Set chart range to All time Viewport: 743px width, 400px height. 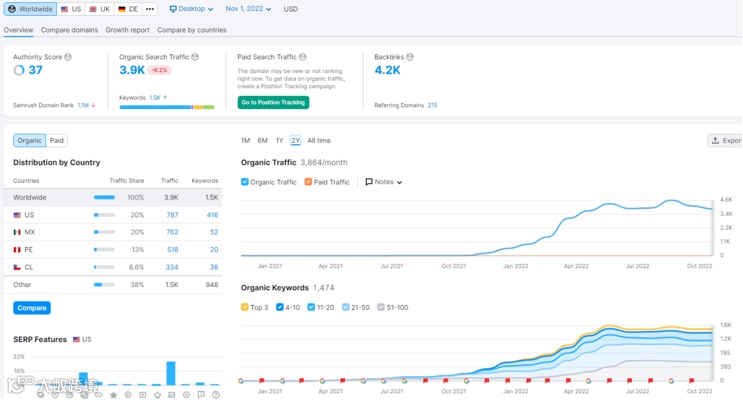click(319, 141)
